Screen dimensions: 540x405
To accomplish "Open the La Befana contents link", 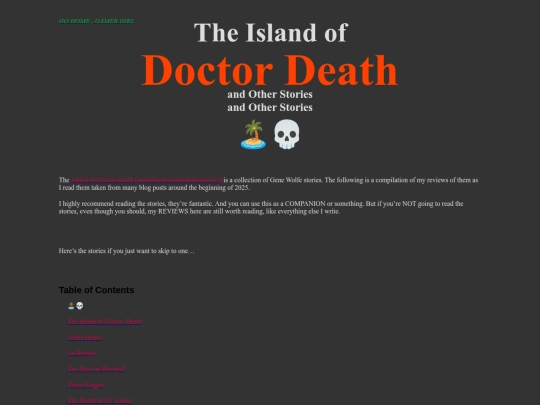I will coord(81,353).
